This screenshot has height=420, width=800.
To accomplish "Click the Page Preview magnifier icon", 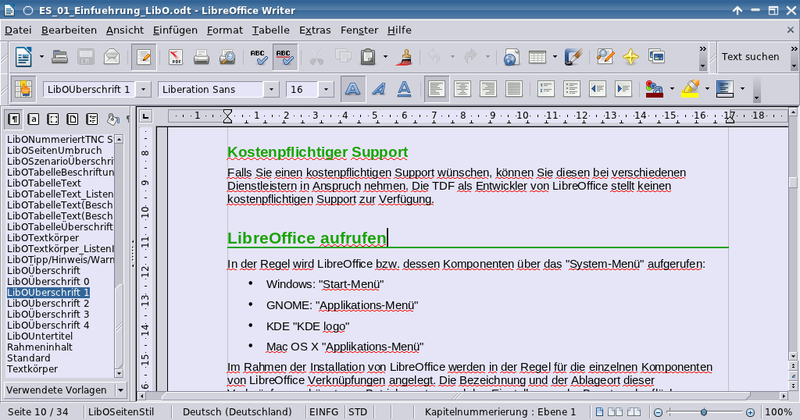I will point(227,56).
